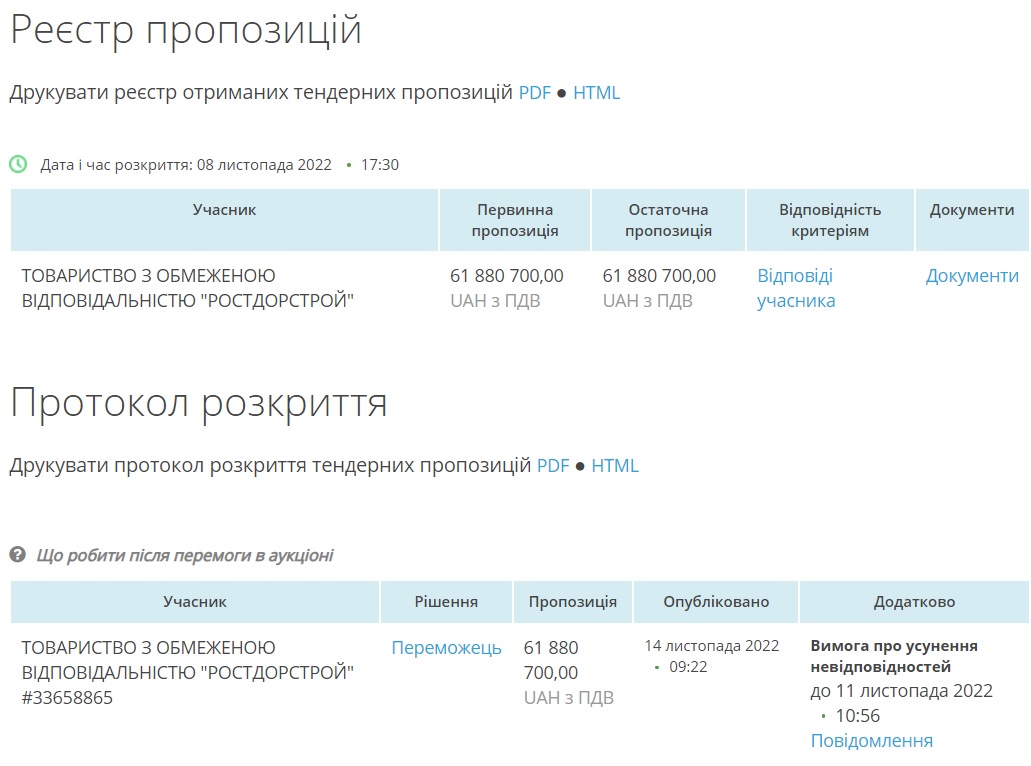Open HTML version of proposals registry
The image size is (1031, 766).
click(x=596, y=93)
